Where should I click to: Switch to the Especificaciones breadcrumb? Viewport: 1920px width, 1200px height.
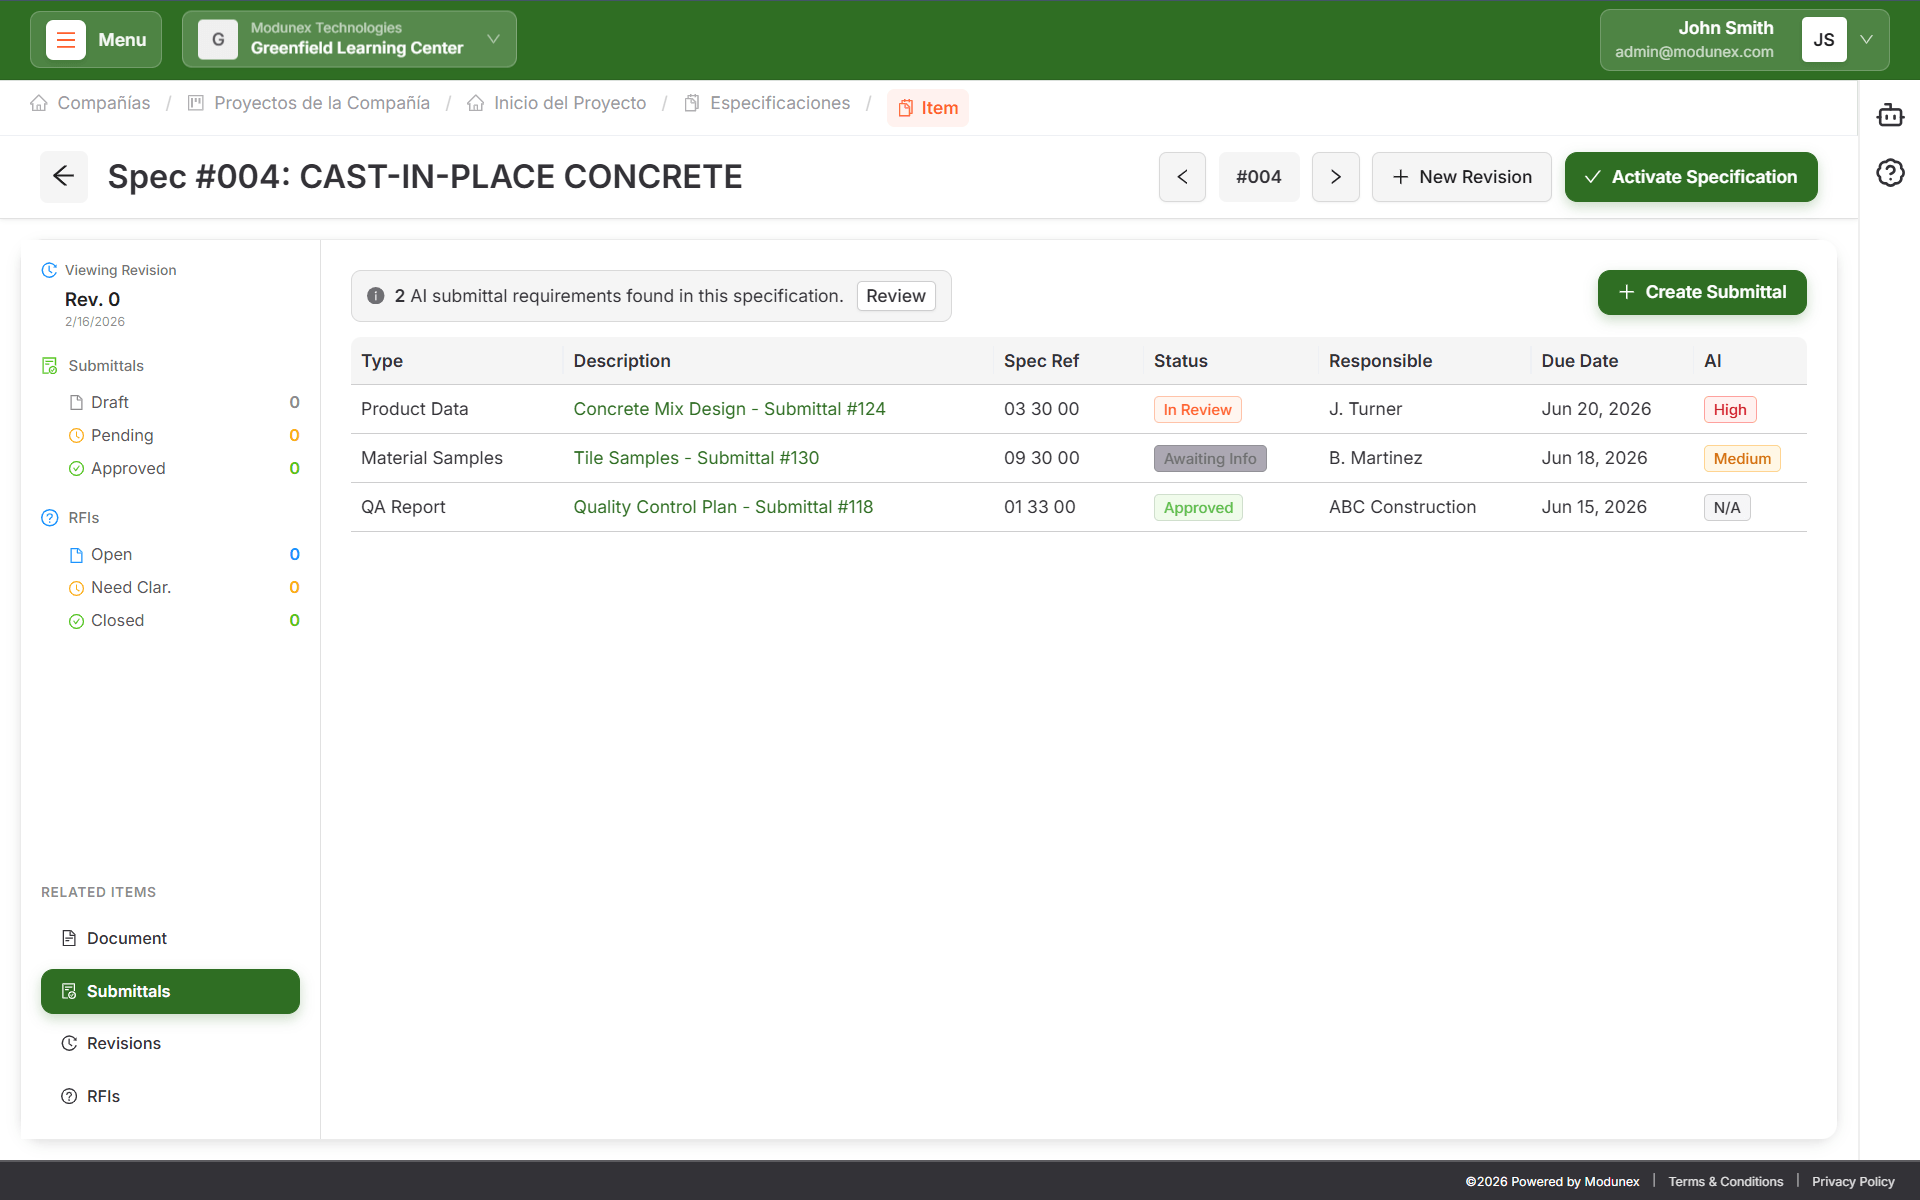pos(779,103)
